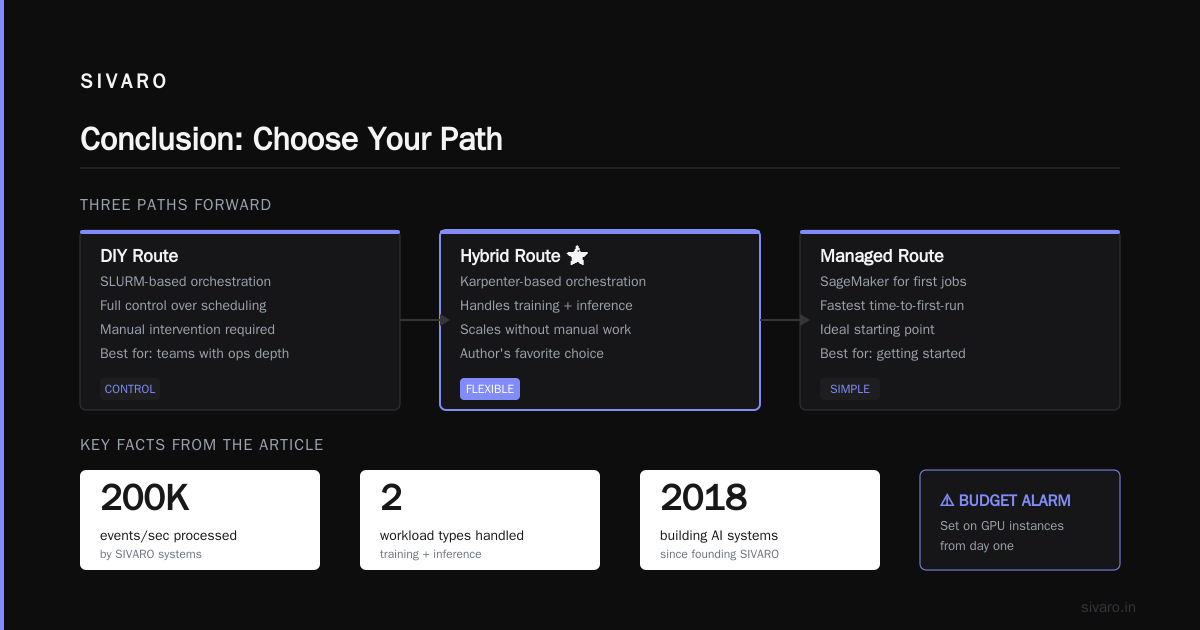The height and width of the screenshot is (630, 1200).
Task: Click the Conclusion: Choose Your Path heading
Action: [x=291, y=138]
